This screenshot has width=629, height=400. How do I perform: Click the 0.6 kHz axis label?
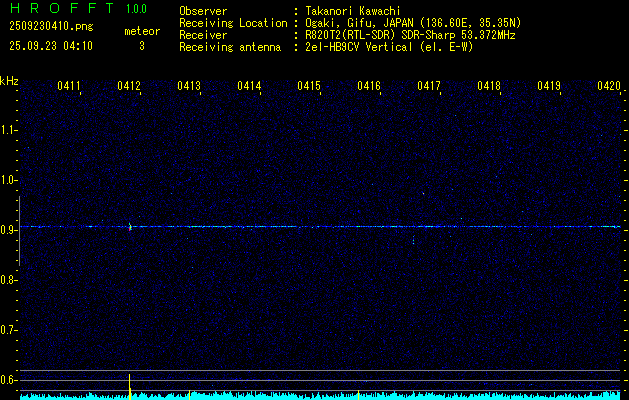click(8, 380)
